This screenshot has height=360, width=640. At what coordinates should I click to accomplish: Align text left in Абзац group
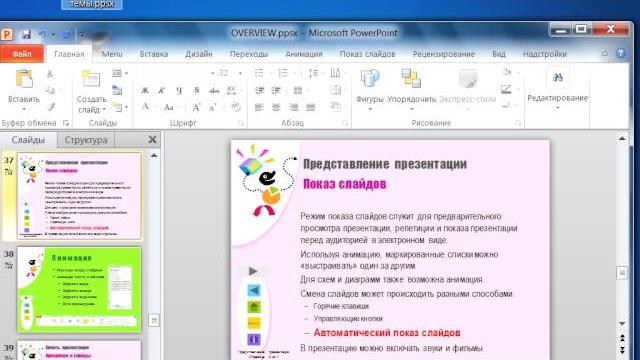(259, 107)
